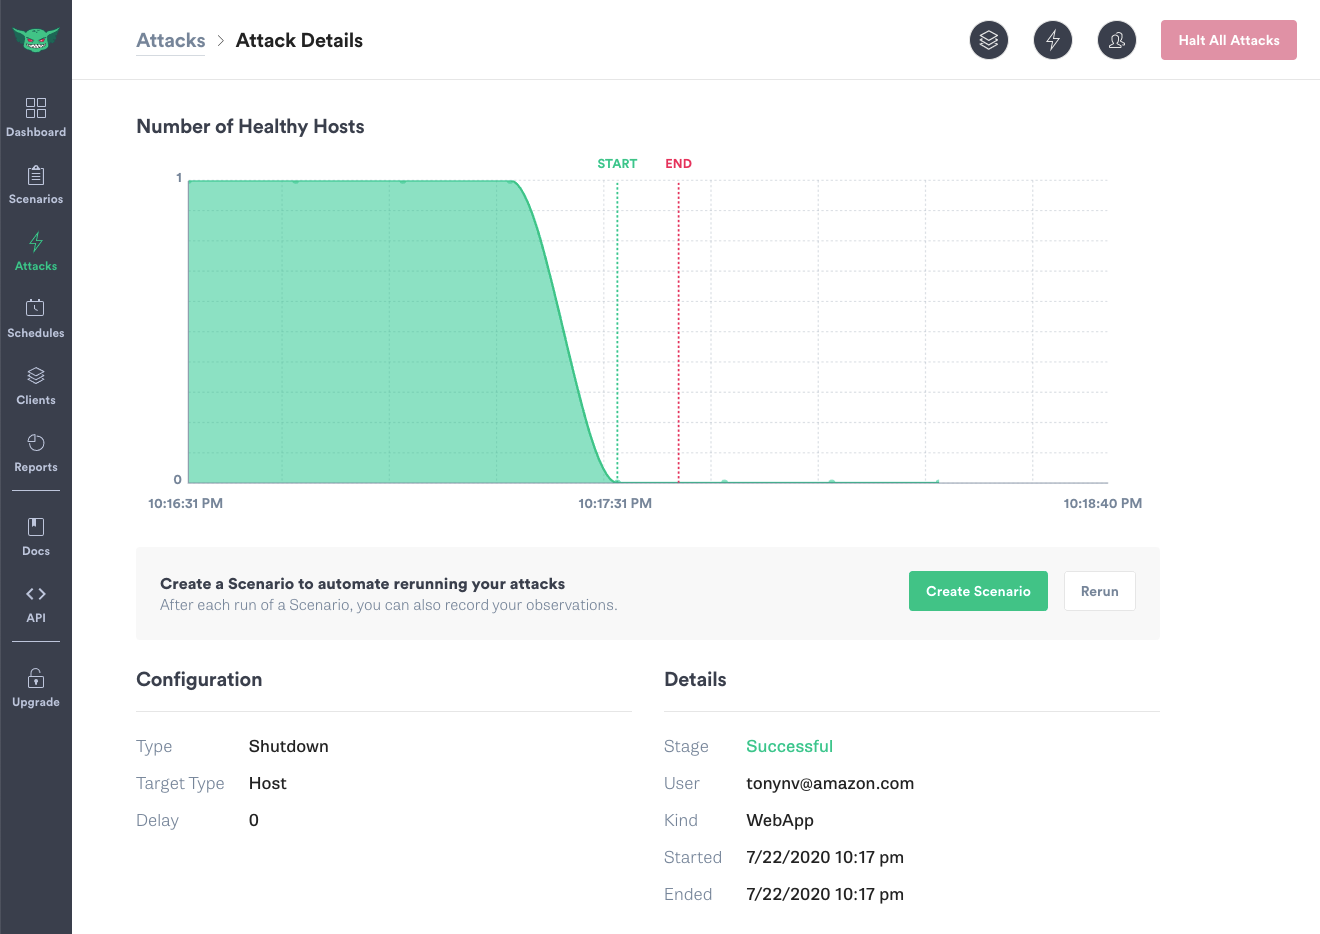1320x934 pixels.
Task: Click the Ended row's 7/22/2020 10:17 pm value
Action: tap(825, 894)
